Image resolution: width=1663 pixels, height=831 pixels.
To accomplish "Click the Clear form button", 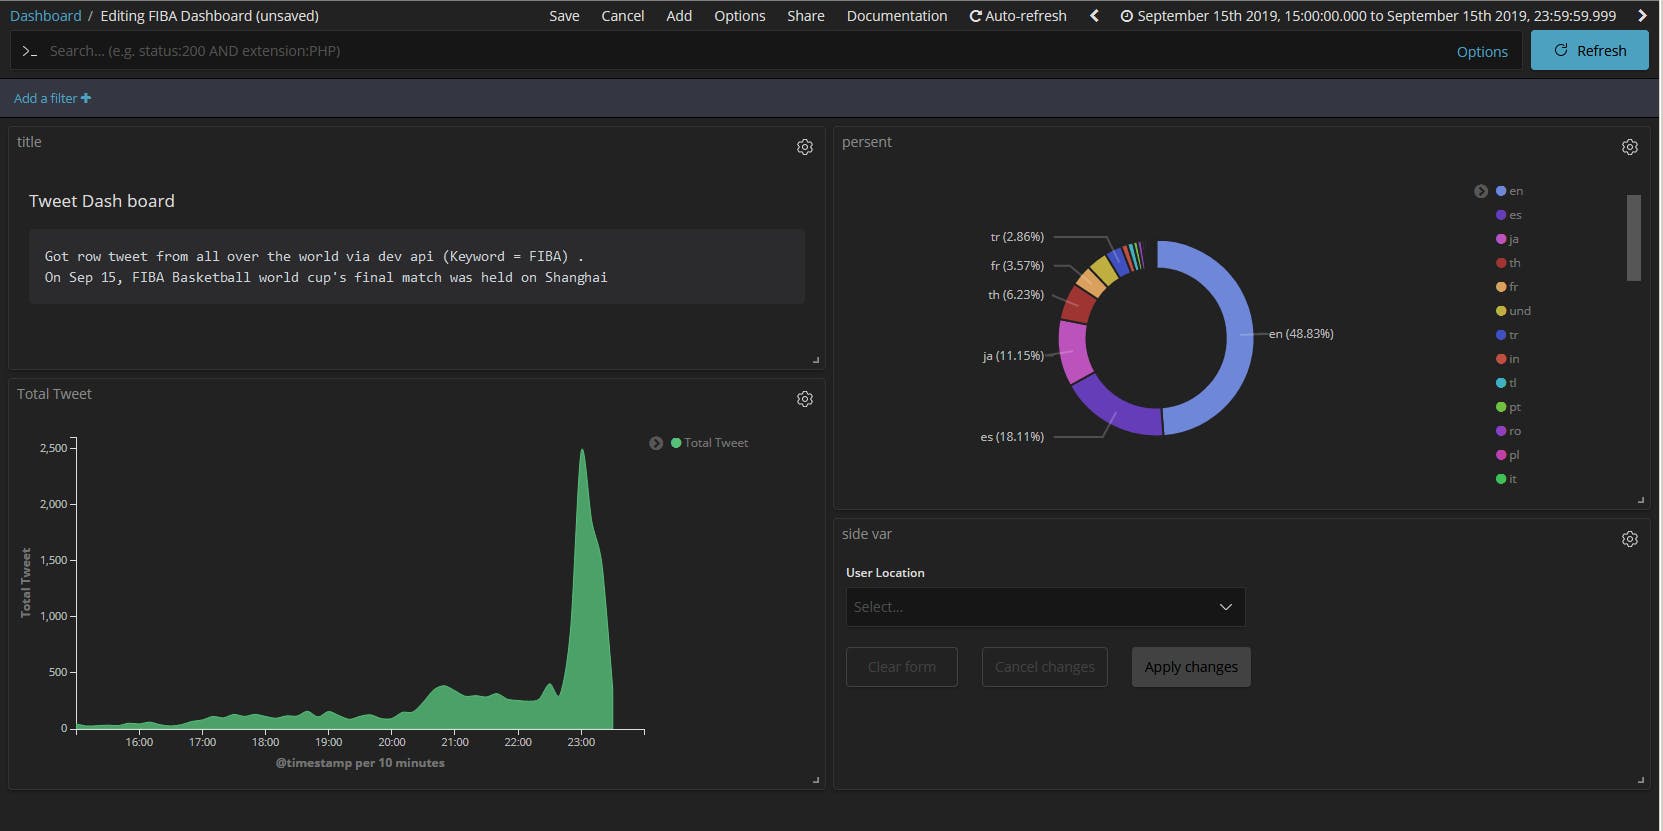I will pyautogui.click(x=902, y=667).
